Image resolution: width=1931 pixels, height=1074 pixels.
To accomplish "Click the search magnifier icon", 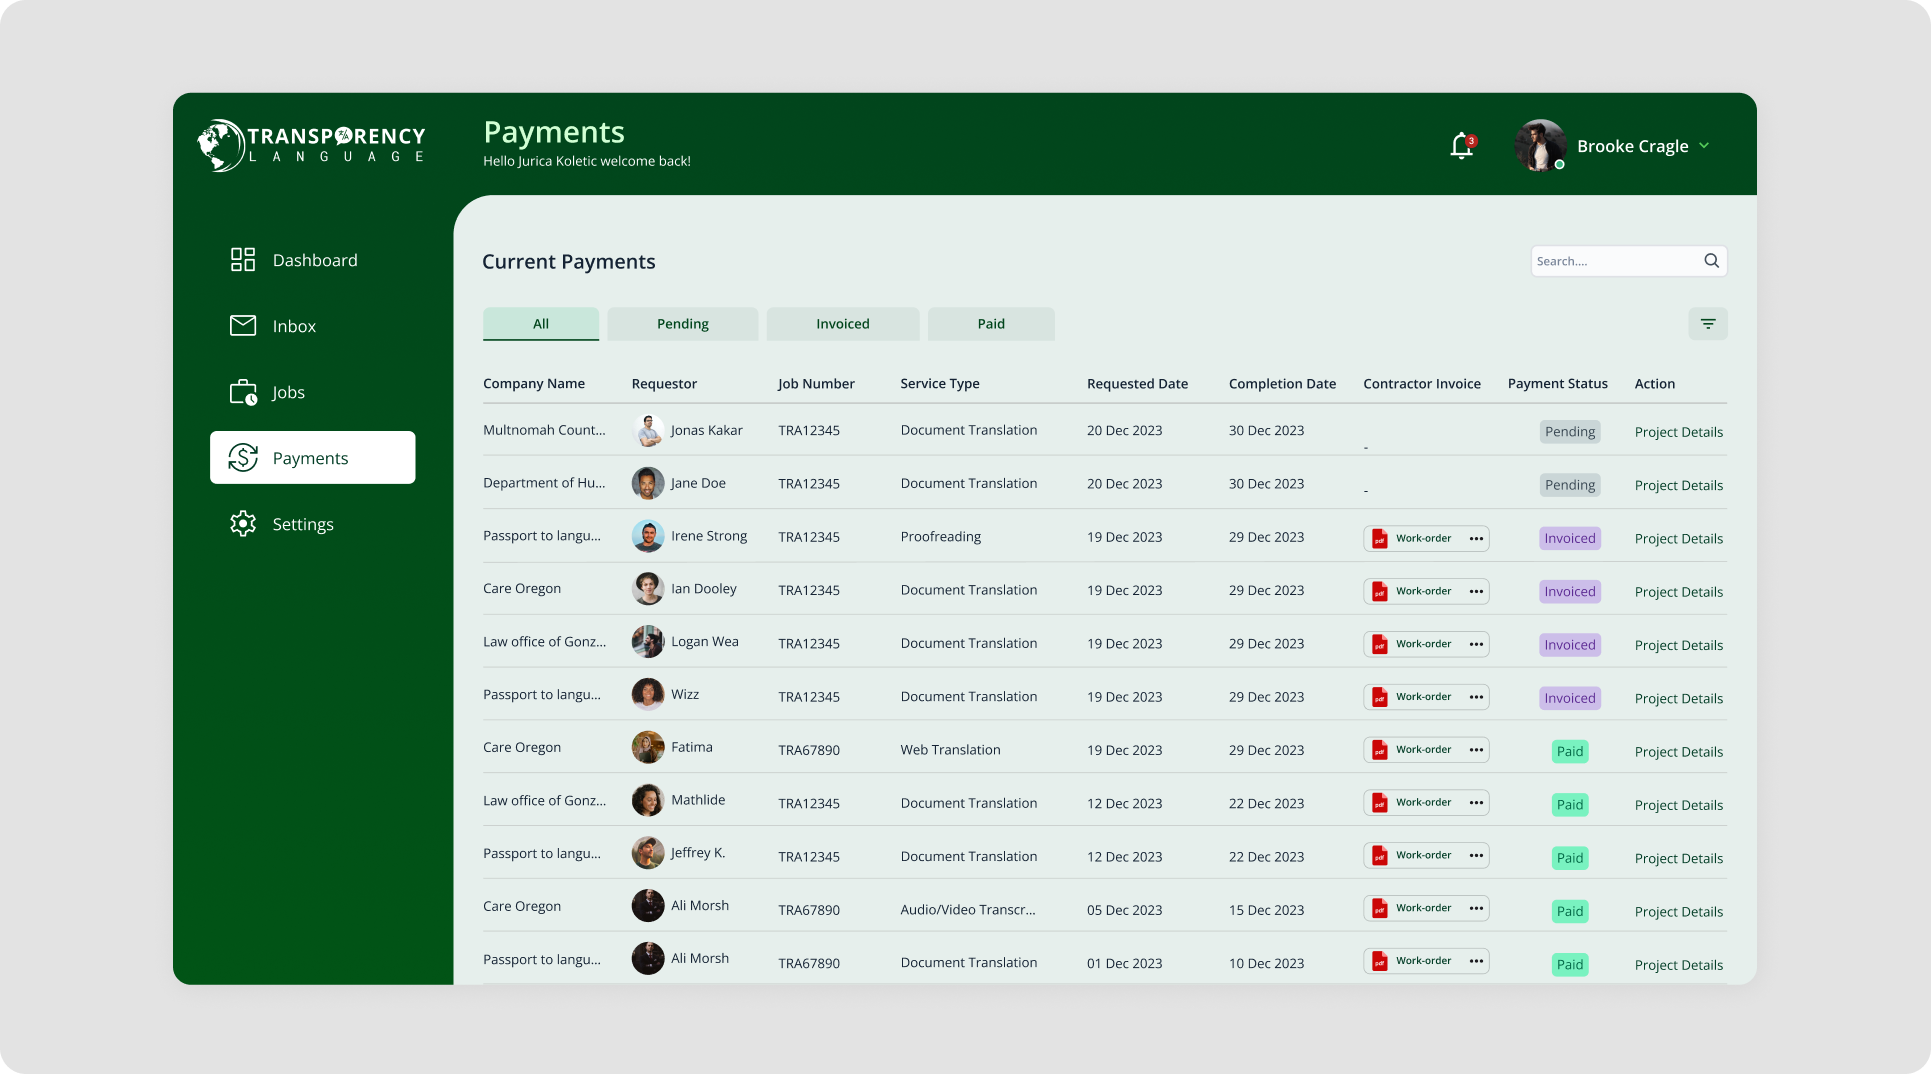I will (x=1711, y=261).
